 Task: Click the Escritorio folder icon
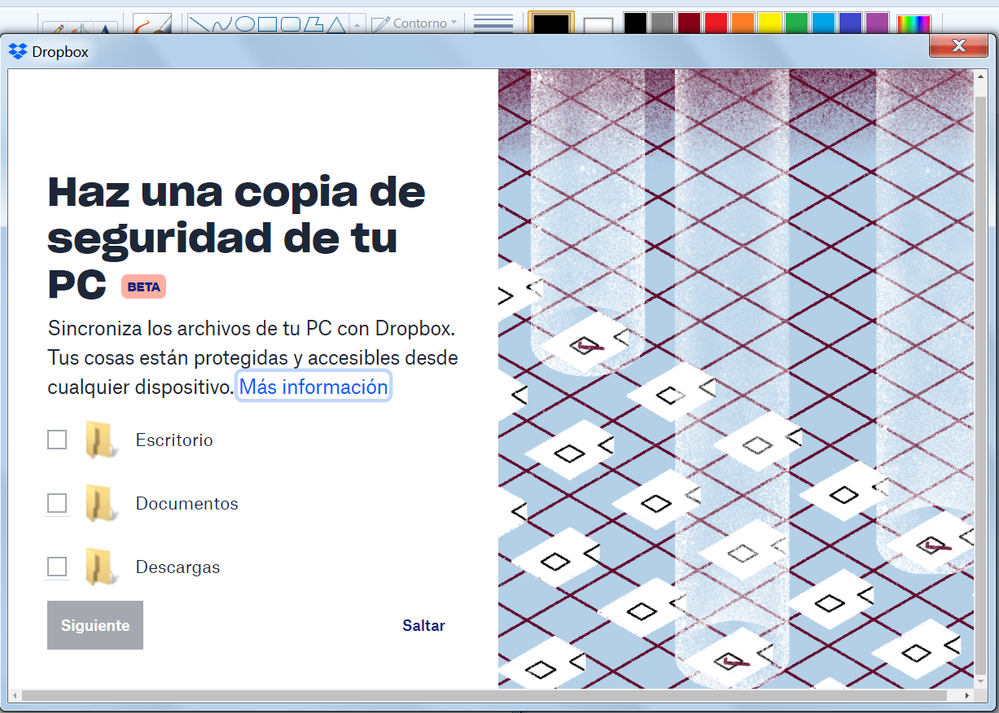100,440
